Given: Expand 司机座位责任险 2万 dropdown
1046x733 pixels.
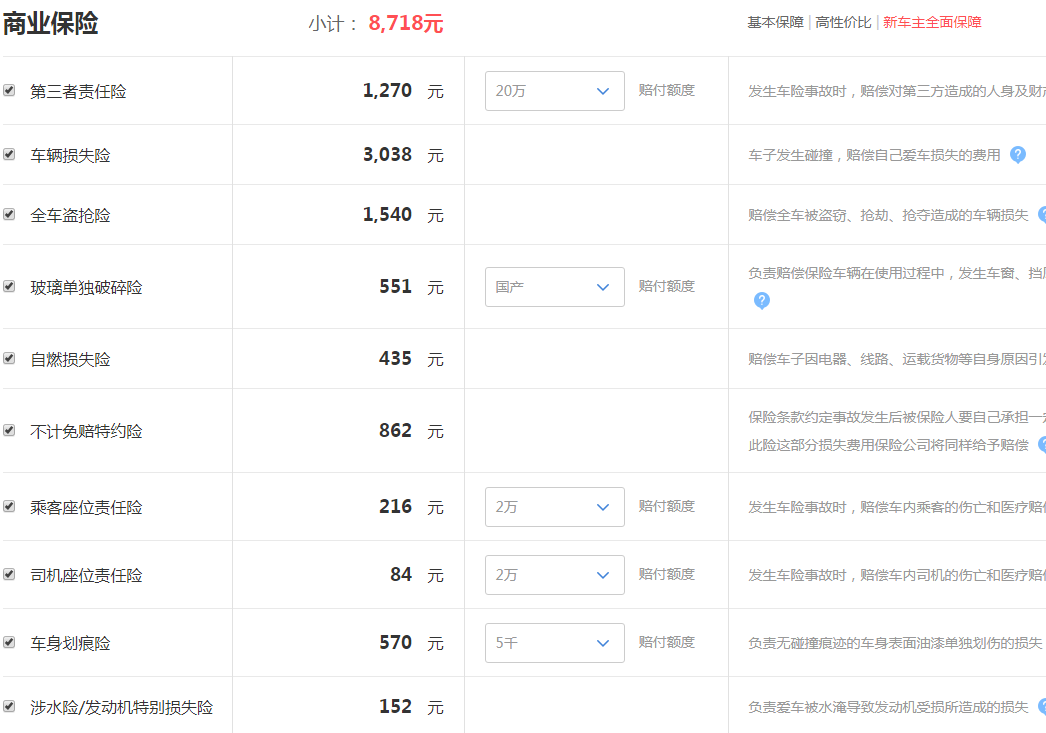Looking at the screenshot, I should [554, 575].
